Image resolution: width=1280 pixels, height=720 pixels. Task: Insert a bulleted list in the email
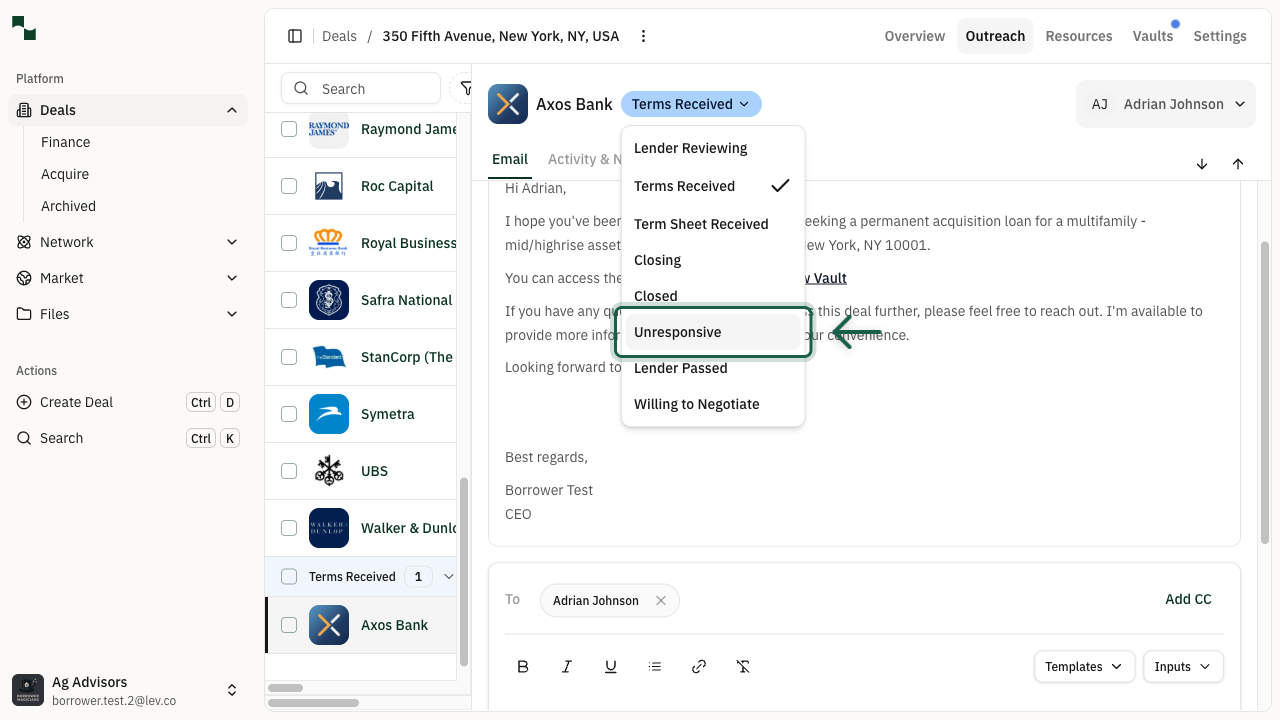(x=655, y=666)
